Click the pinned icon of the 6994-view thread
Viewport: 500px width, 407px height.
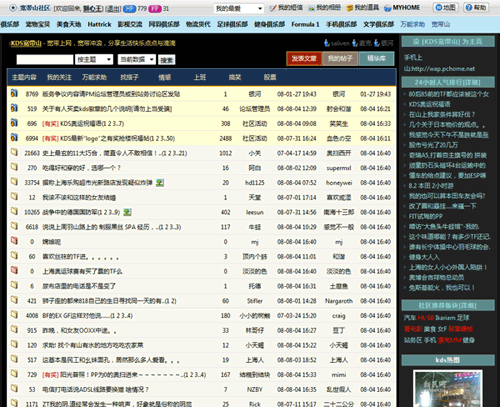14,137
